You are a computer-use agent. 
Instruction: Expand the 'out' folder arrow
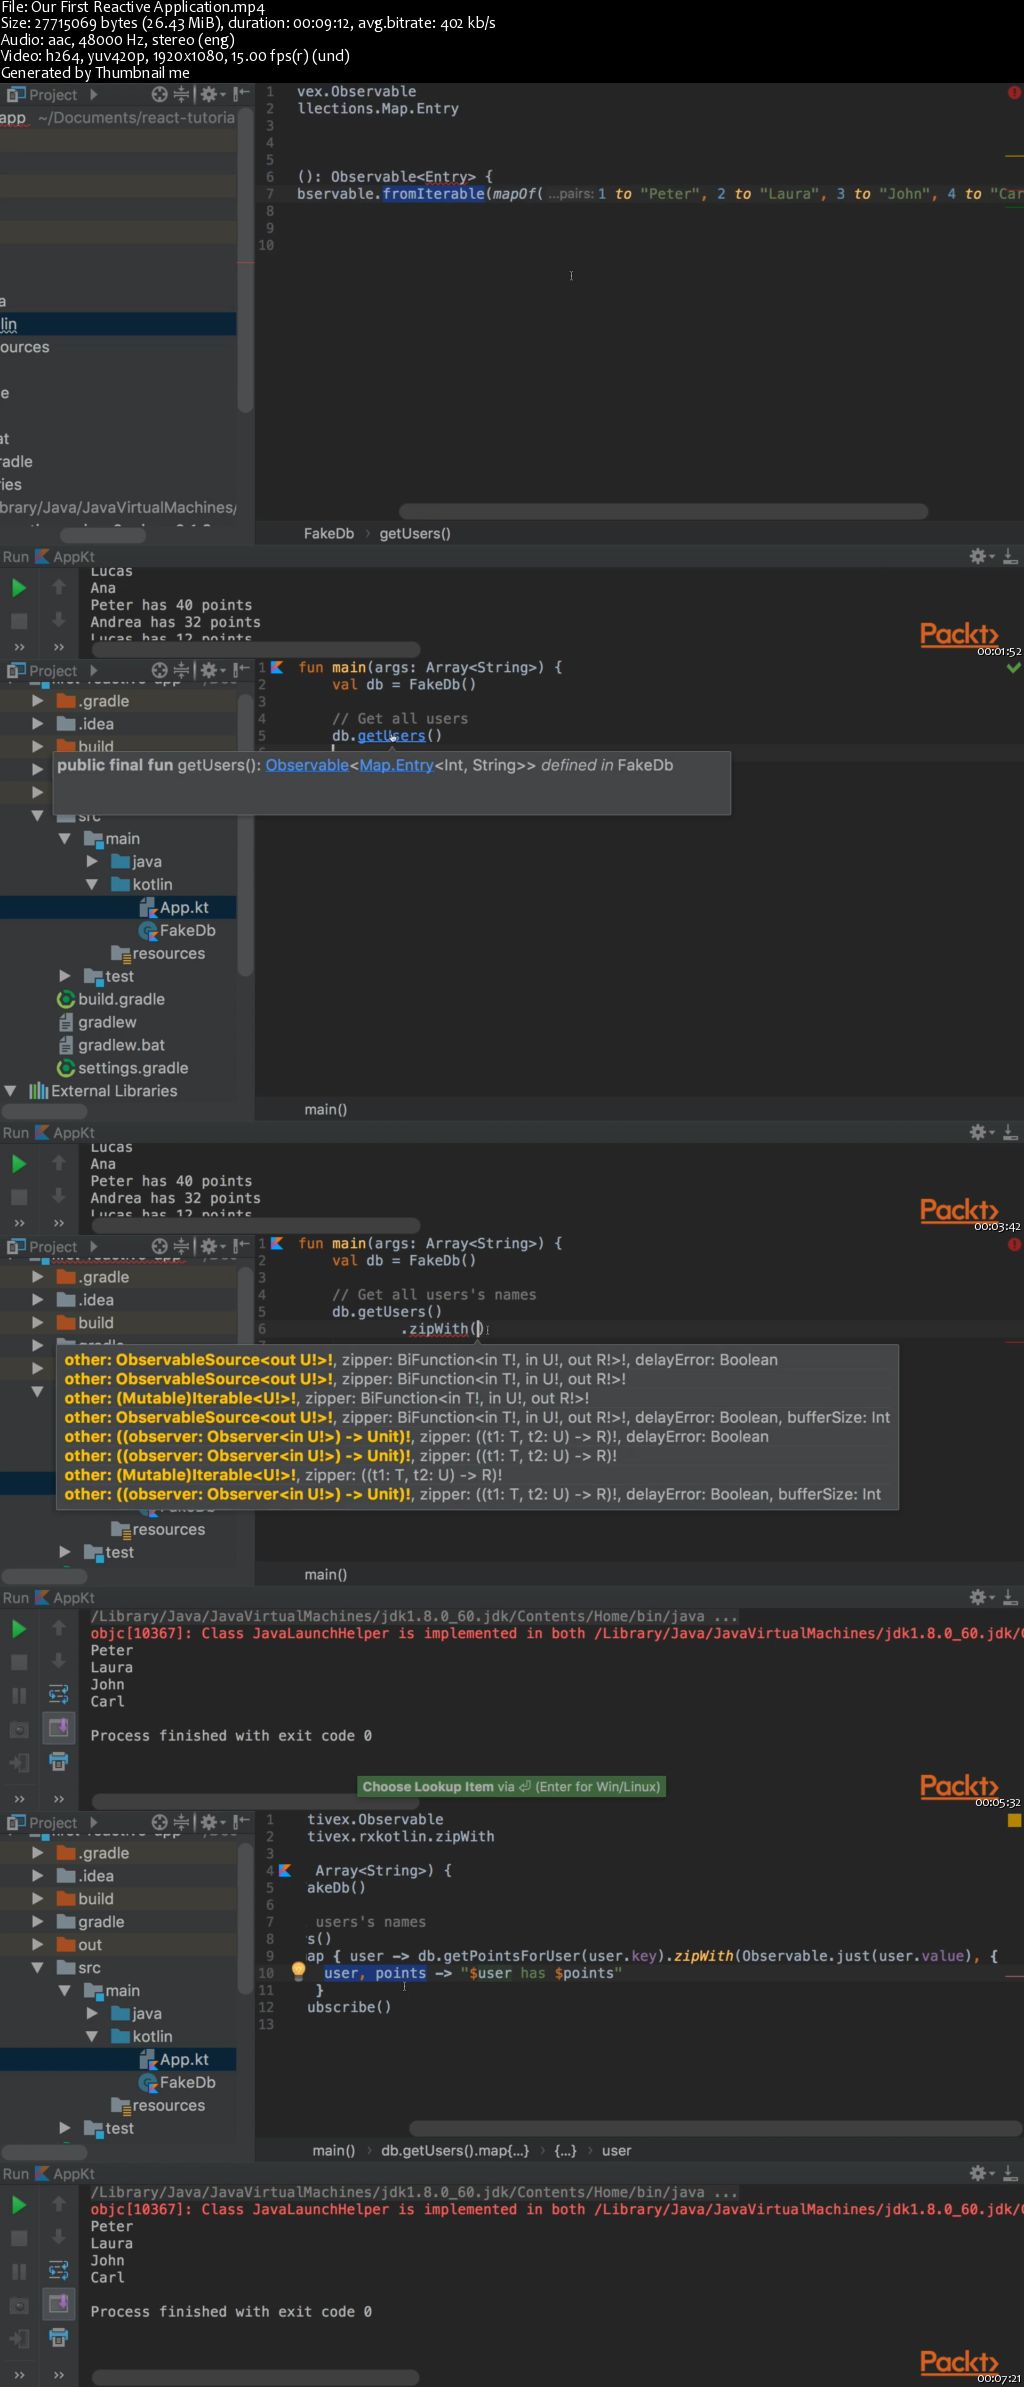click(x=38, y=1944)
